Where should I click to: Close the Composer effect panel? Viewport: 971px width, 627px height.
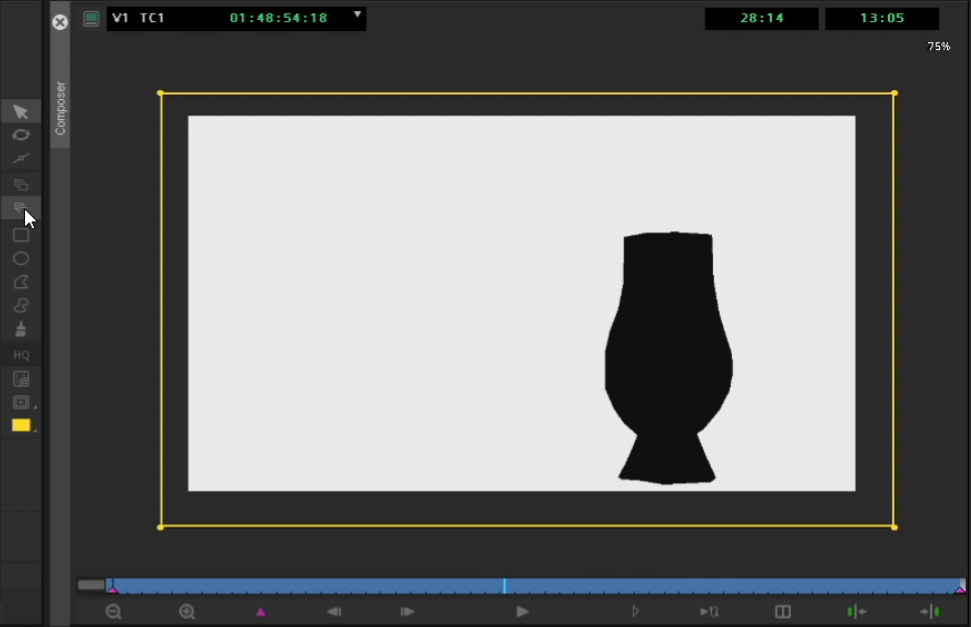coord(59,22)
